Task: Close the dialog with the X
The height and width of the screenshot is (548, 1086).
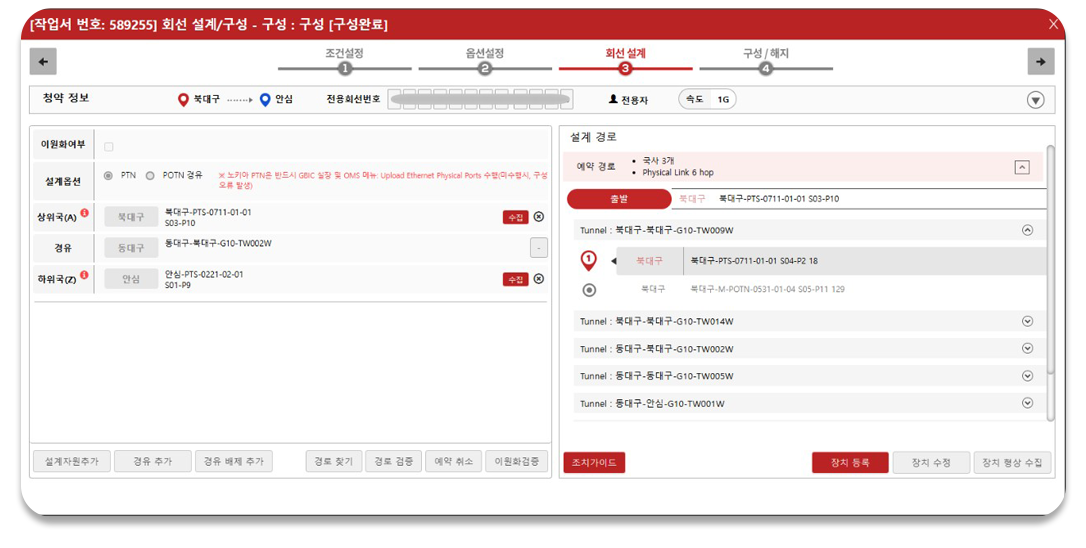Action: 1053,24
